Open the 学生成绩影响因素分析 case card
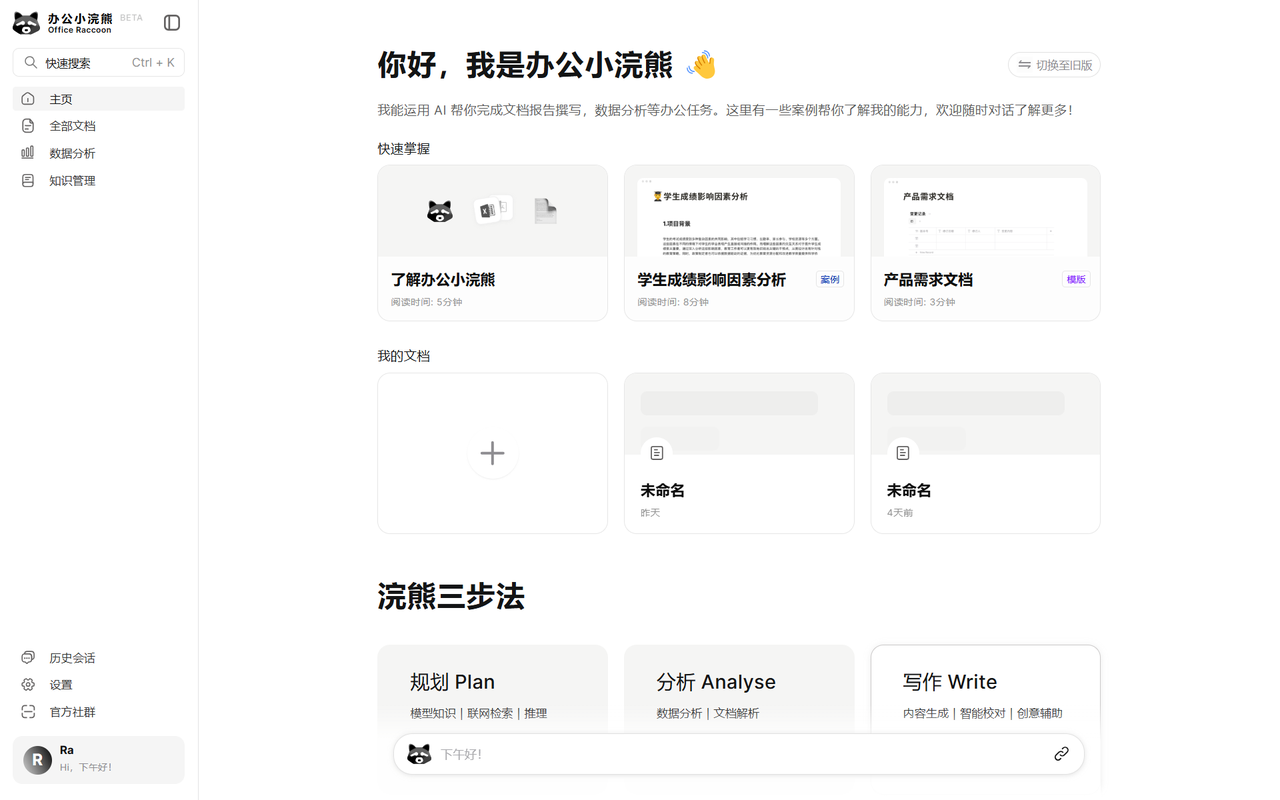The width and height of the screenshot is (1280, 800). coord(738,243)
